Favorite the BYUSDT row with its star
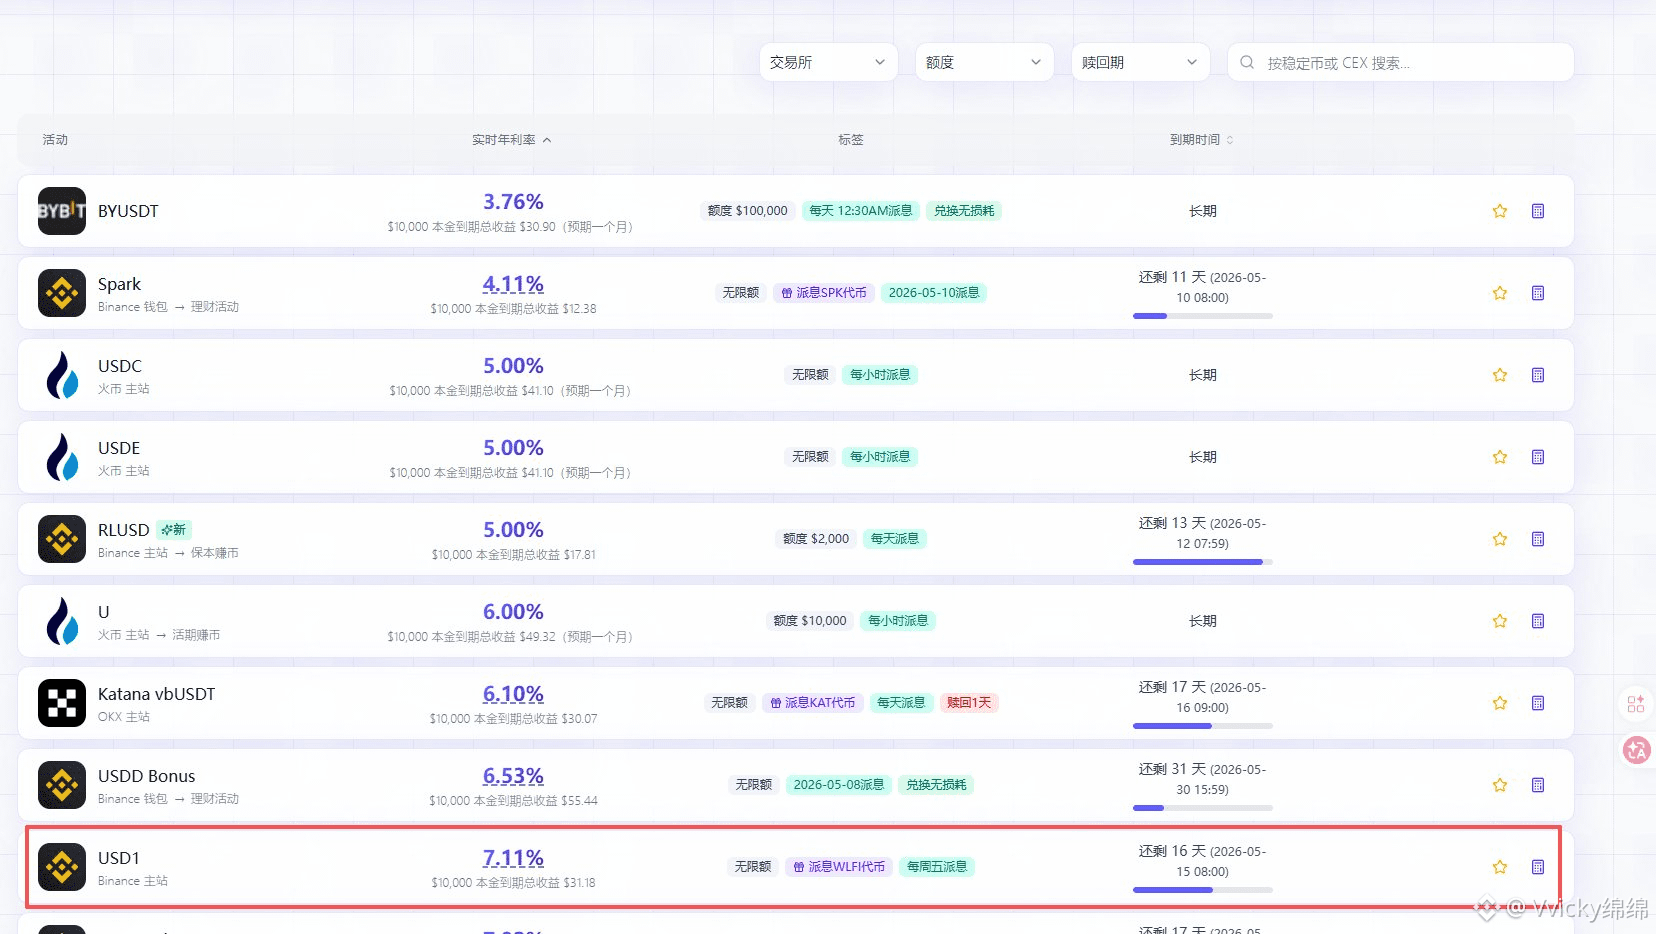The height and width of the screenshot is (934, 1656). click(x=1500, y=211)
